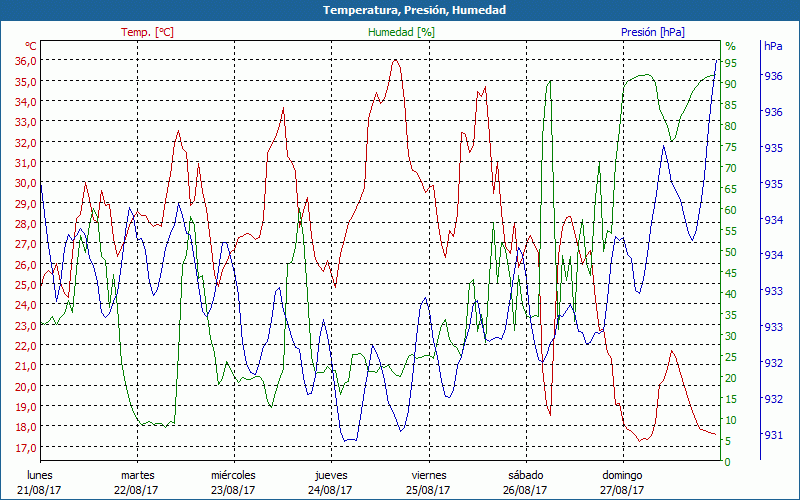The height and width of the screenshot is (500, 800).
Task: Click the 95 tick on humidity axis
Action: [731, 64]
